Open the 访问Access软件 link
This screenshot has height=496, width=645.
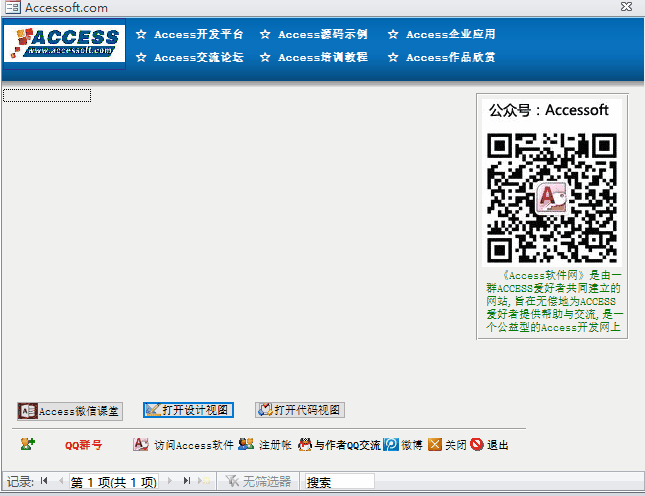click(x=194, y=445)
